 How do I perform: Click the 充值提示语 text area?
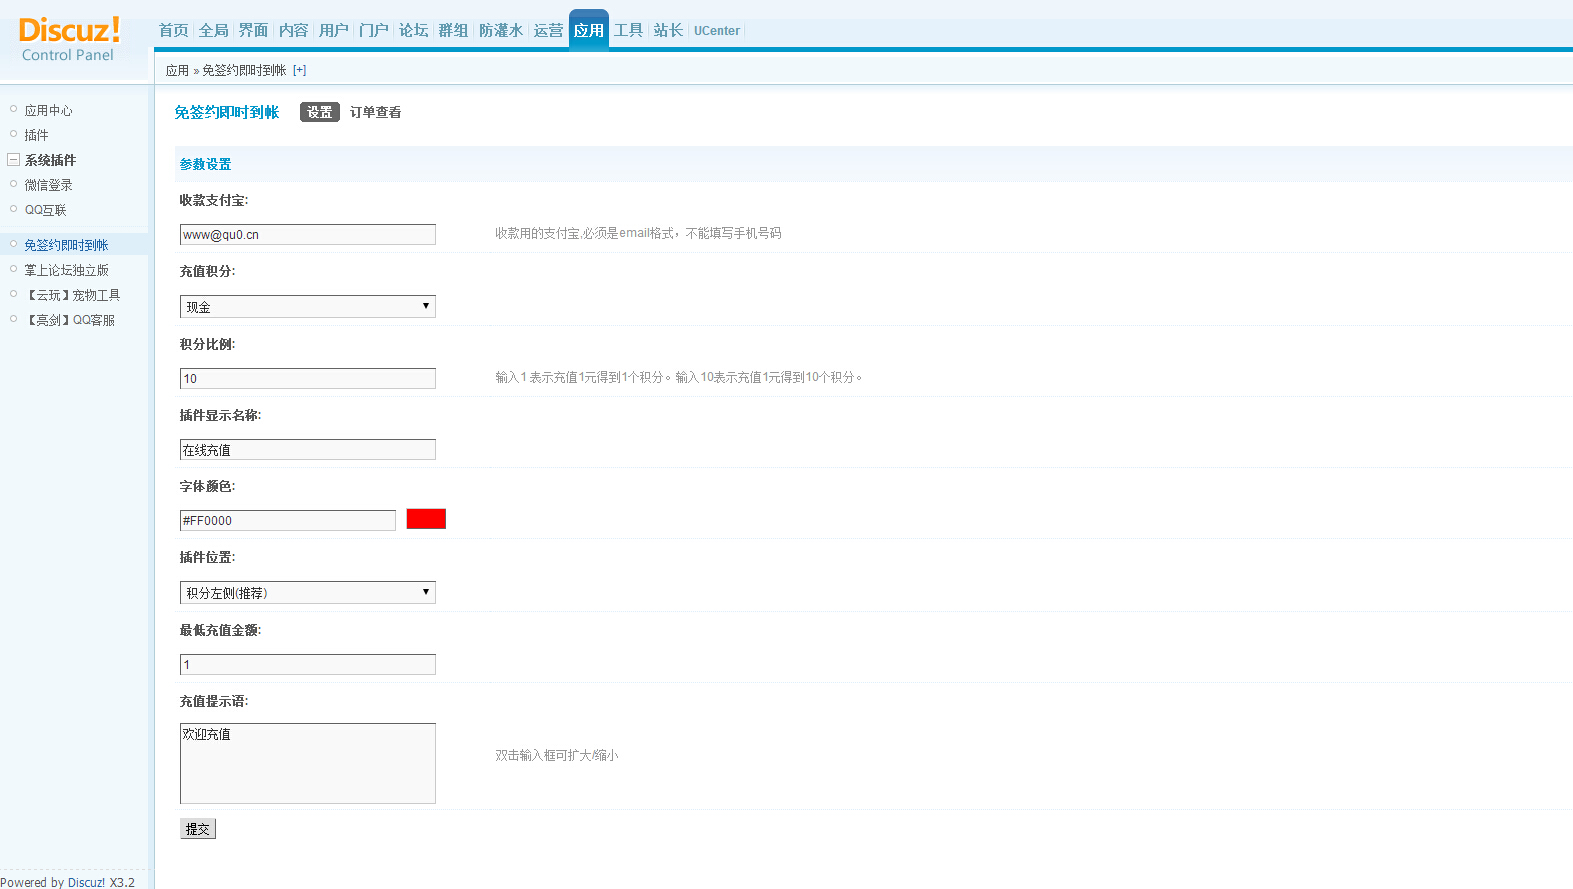(307, 763)
